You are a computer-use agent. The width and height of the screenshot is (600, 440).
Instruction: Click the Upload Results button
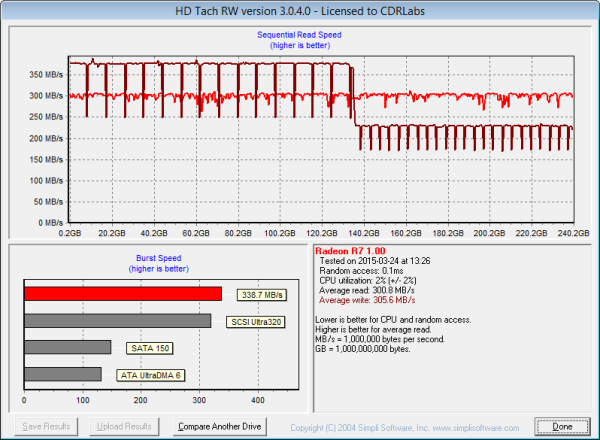(122, 426)
